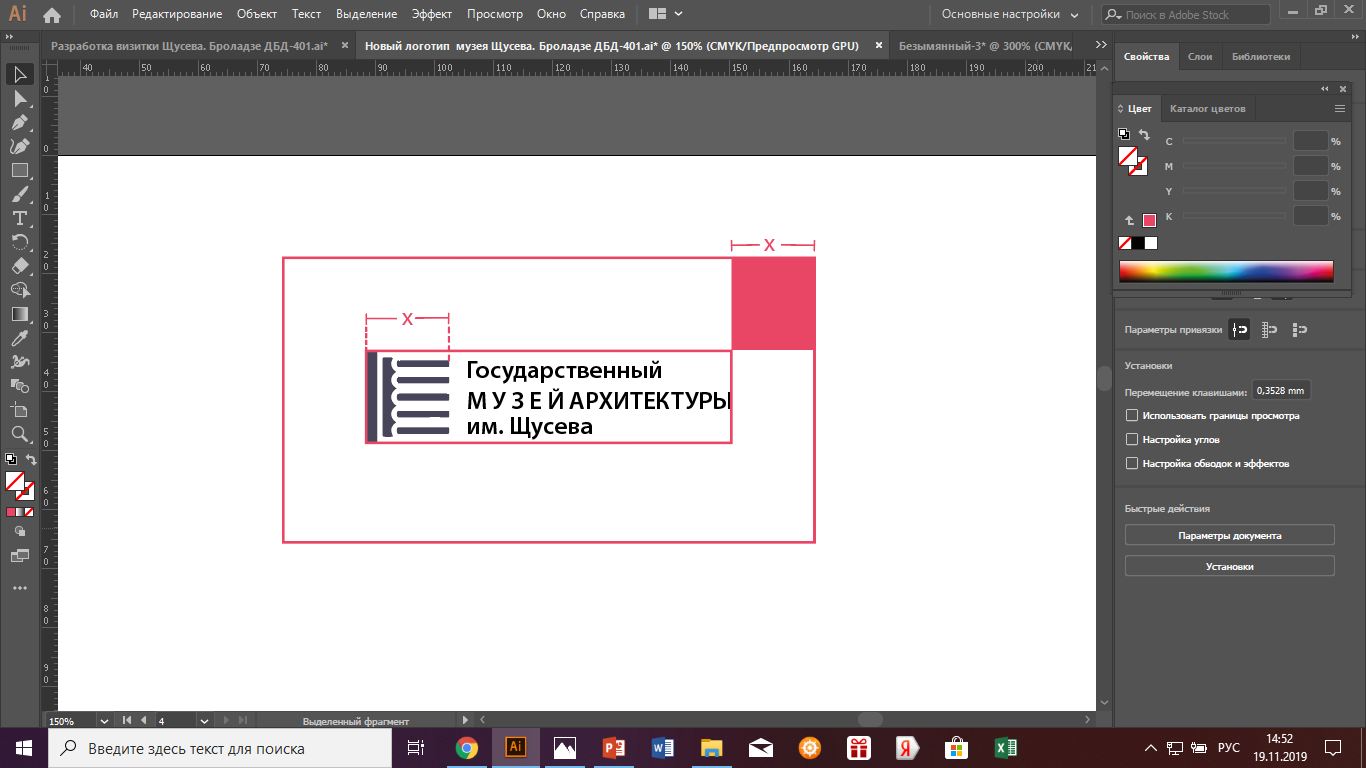The width and height of the screenshot is (1366, 768).
Task: Enable 'Настройка углов' checkbox
Action: [1132, 439]
